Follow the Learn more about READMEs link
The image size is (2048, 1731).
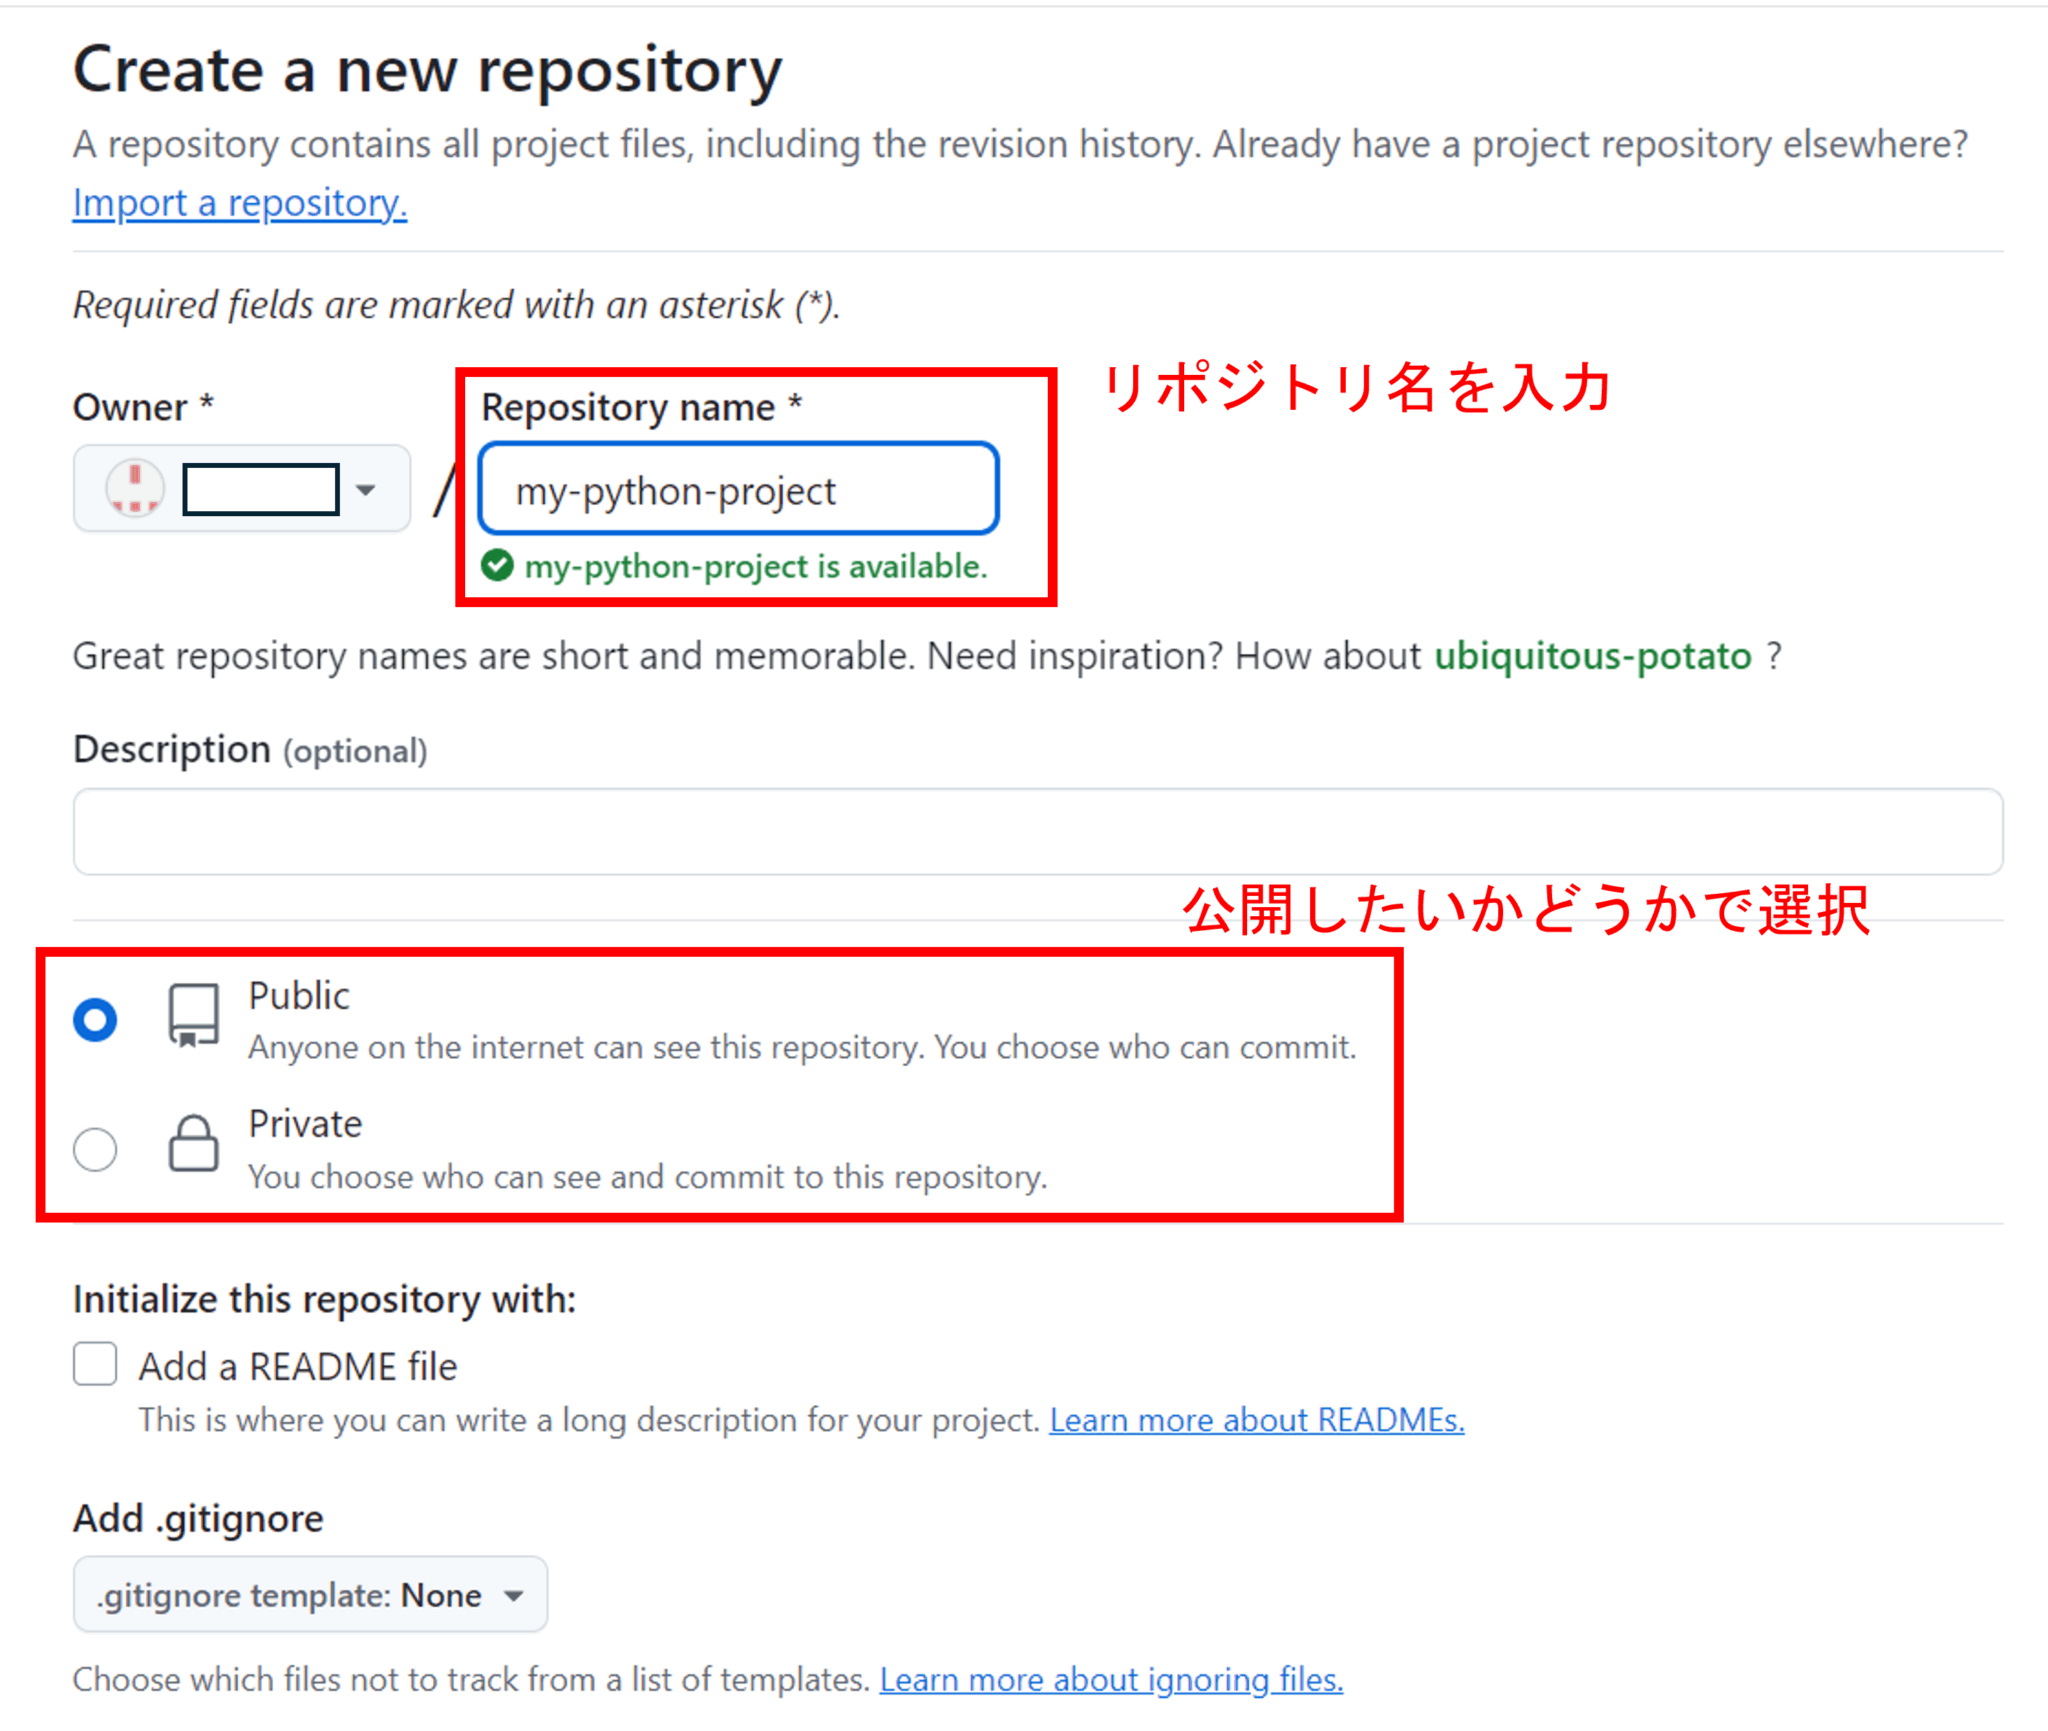[1257, 1419]
